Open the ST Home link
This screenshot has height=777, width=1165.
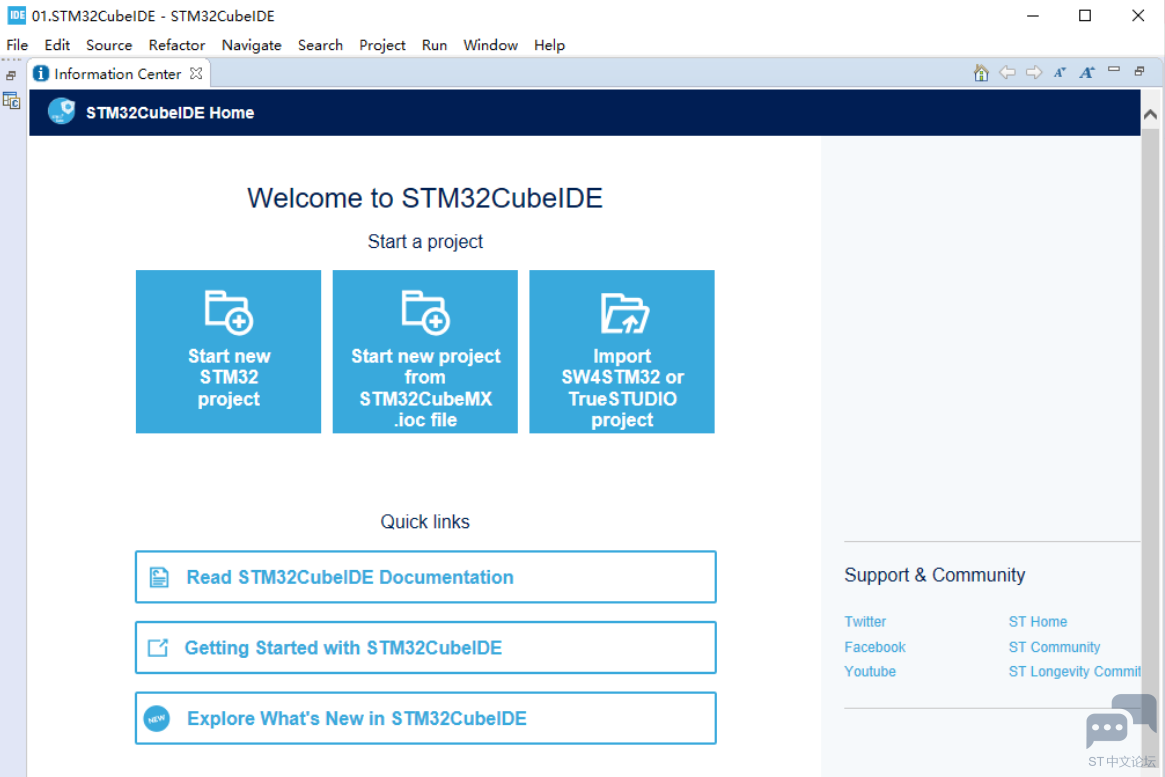click(1038, 622)
